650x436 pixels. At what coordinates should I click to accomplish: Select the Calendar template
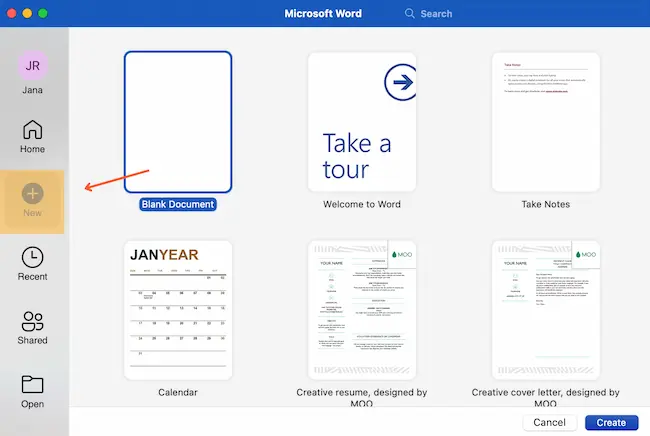(x=178, y=310)
